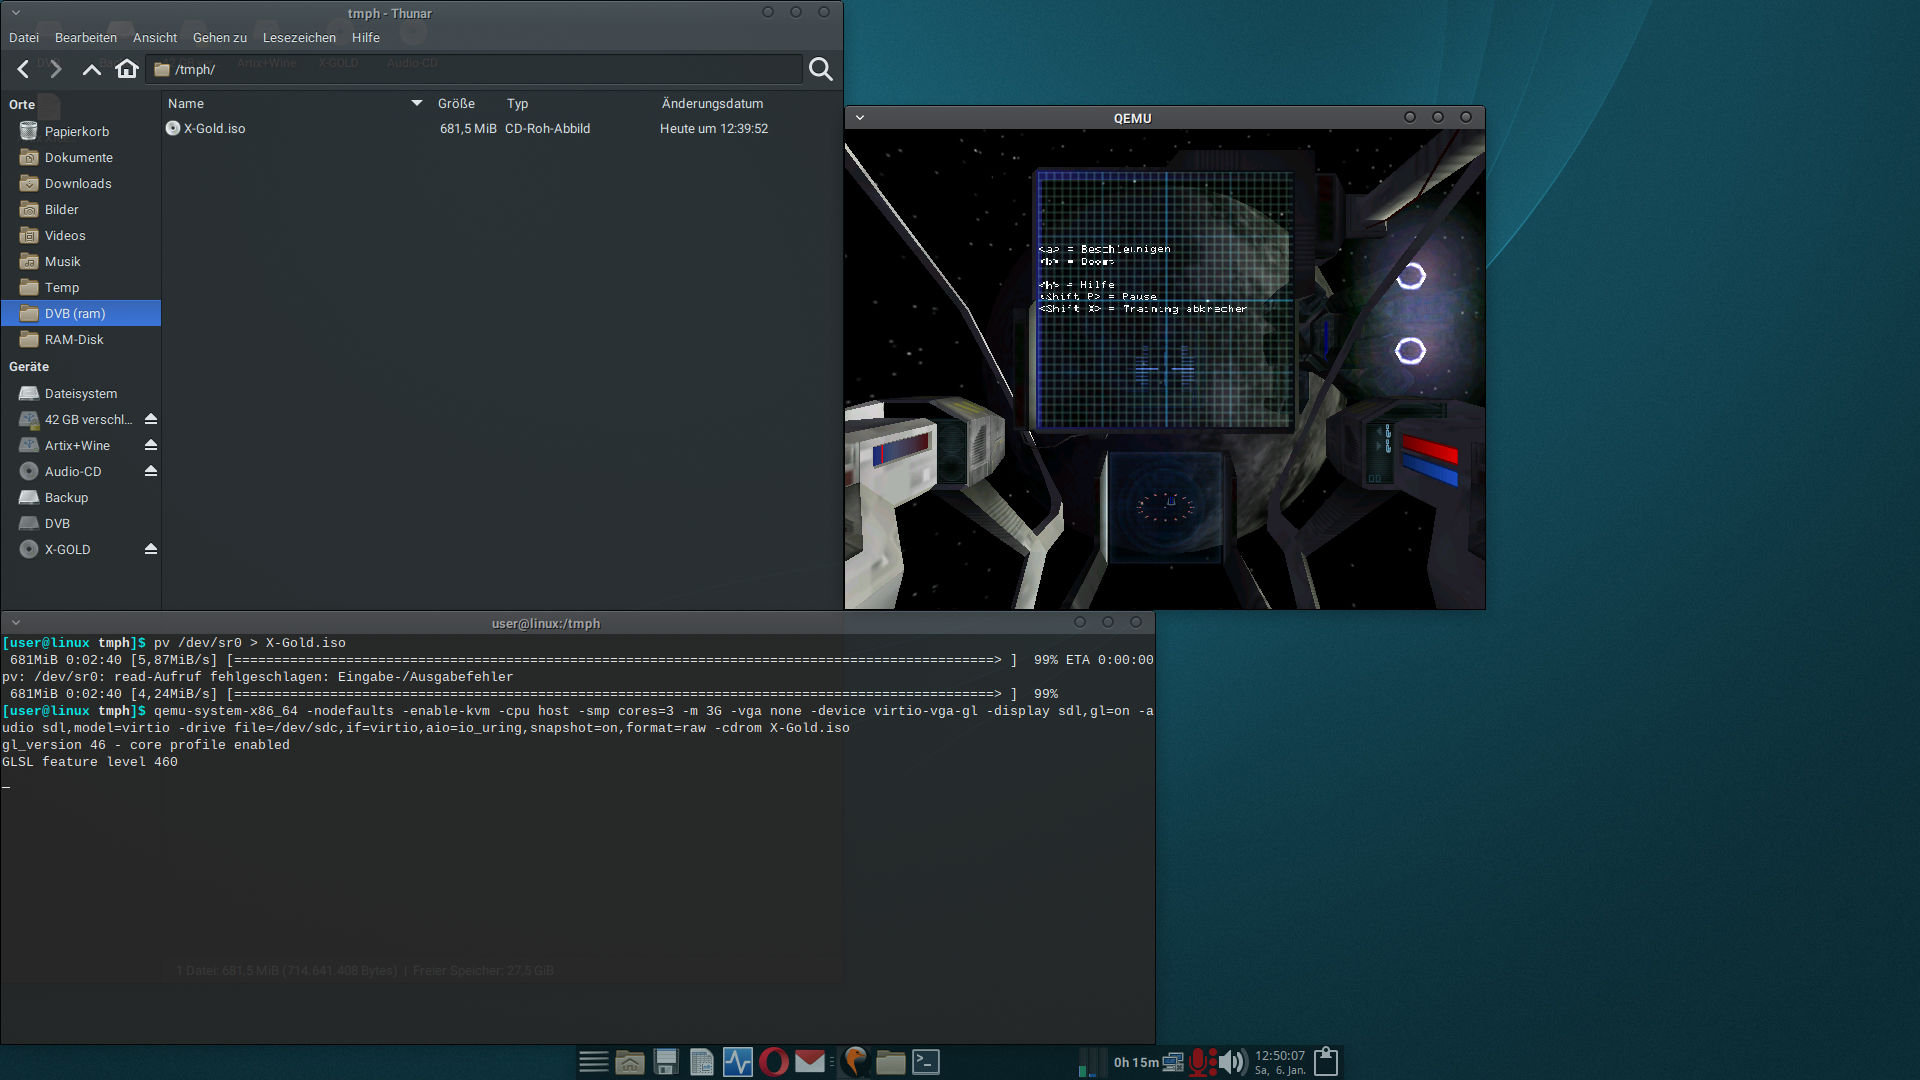The height and width of the screenshot is (1080, 1920).
Task: Go back using Thunar's back arrow
Action: coord(22,69)
